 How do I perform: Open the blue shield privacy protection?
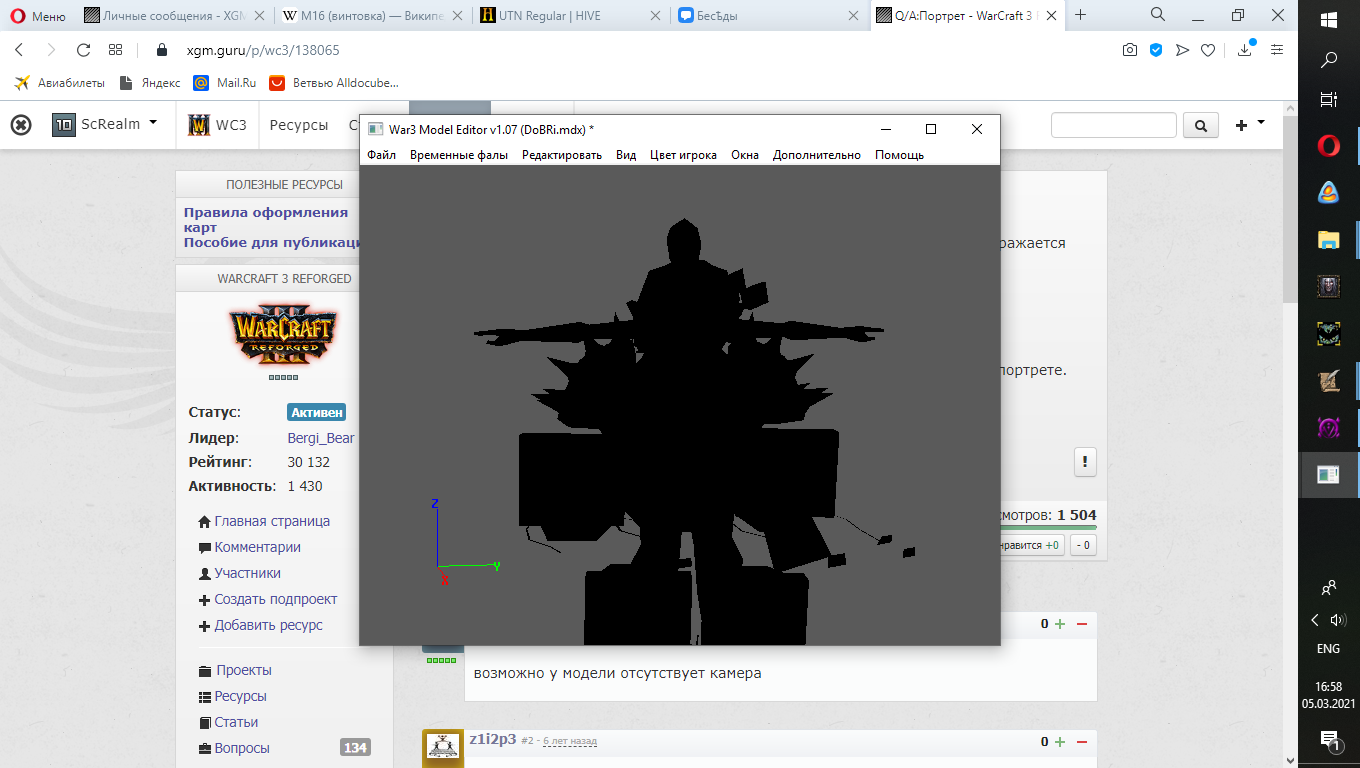tap(1156, 50)
